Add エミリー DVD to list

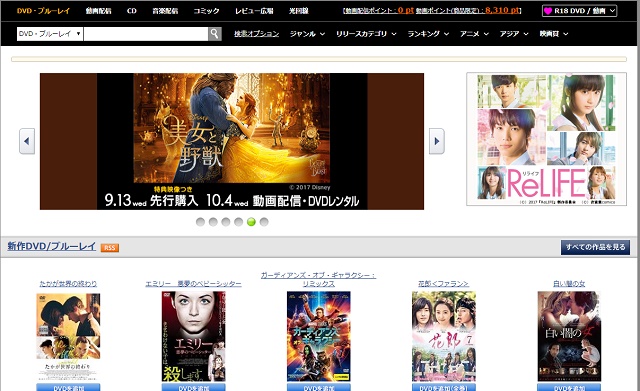tap(193, 387)
